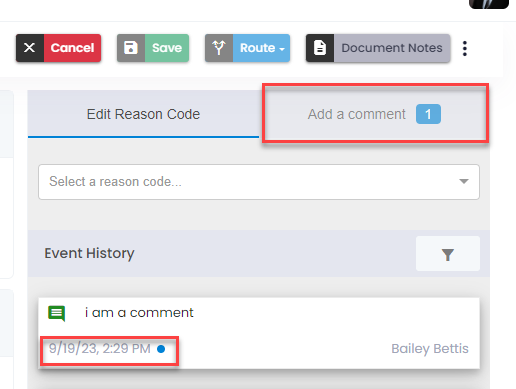The width and height of the screenshot is (516, 389).
Task: Click the branching route arrows icon
Action: click(219, 48)
